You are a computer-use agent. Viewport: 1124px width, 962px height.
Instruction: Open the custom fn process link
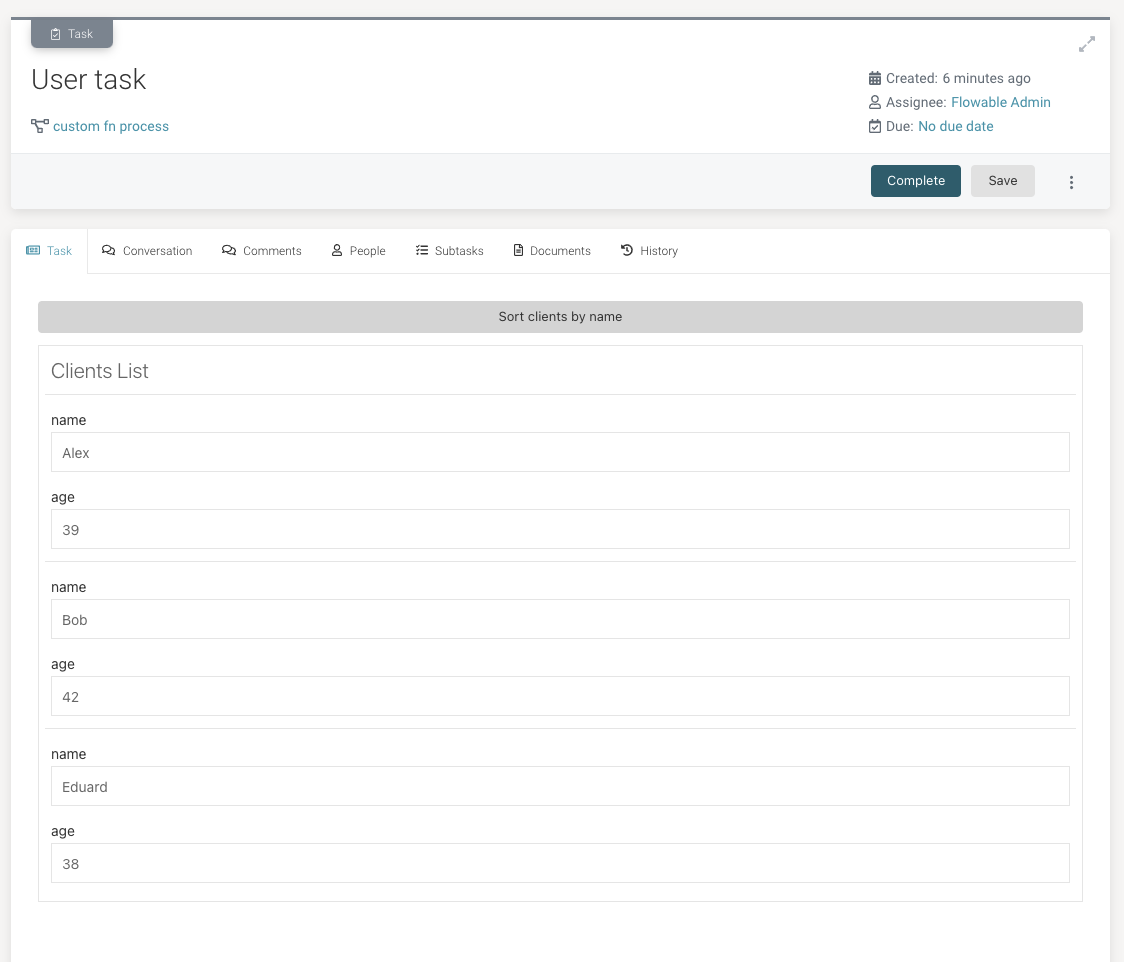(111, 126)
